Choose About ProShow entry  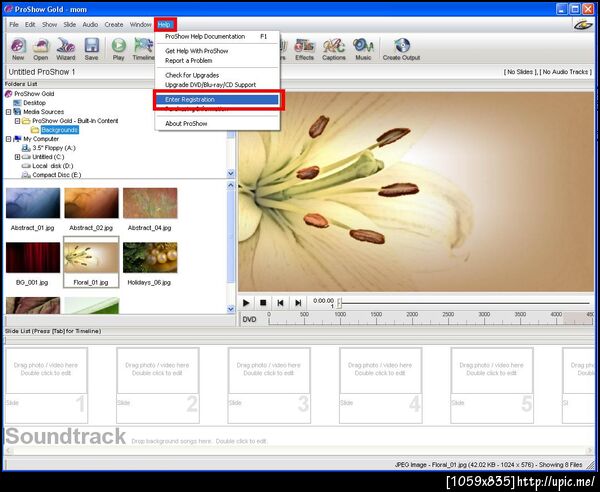pyautogui.click(x=217, y=124)
